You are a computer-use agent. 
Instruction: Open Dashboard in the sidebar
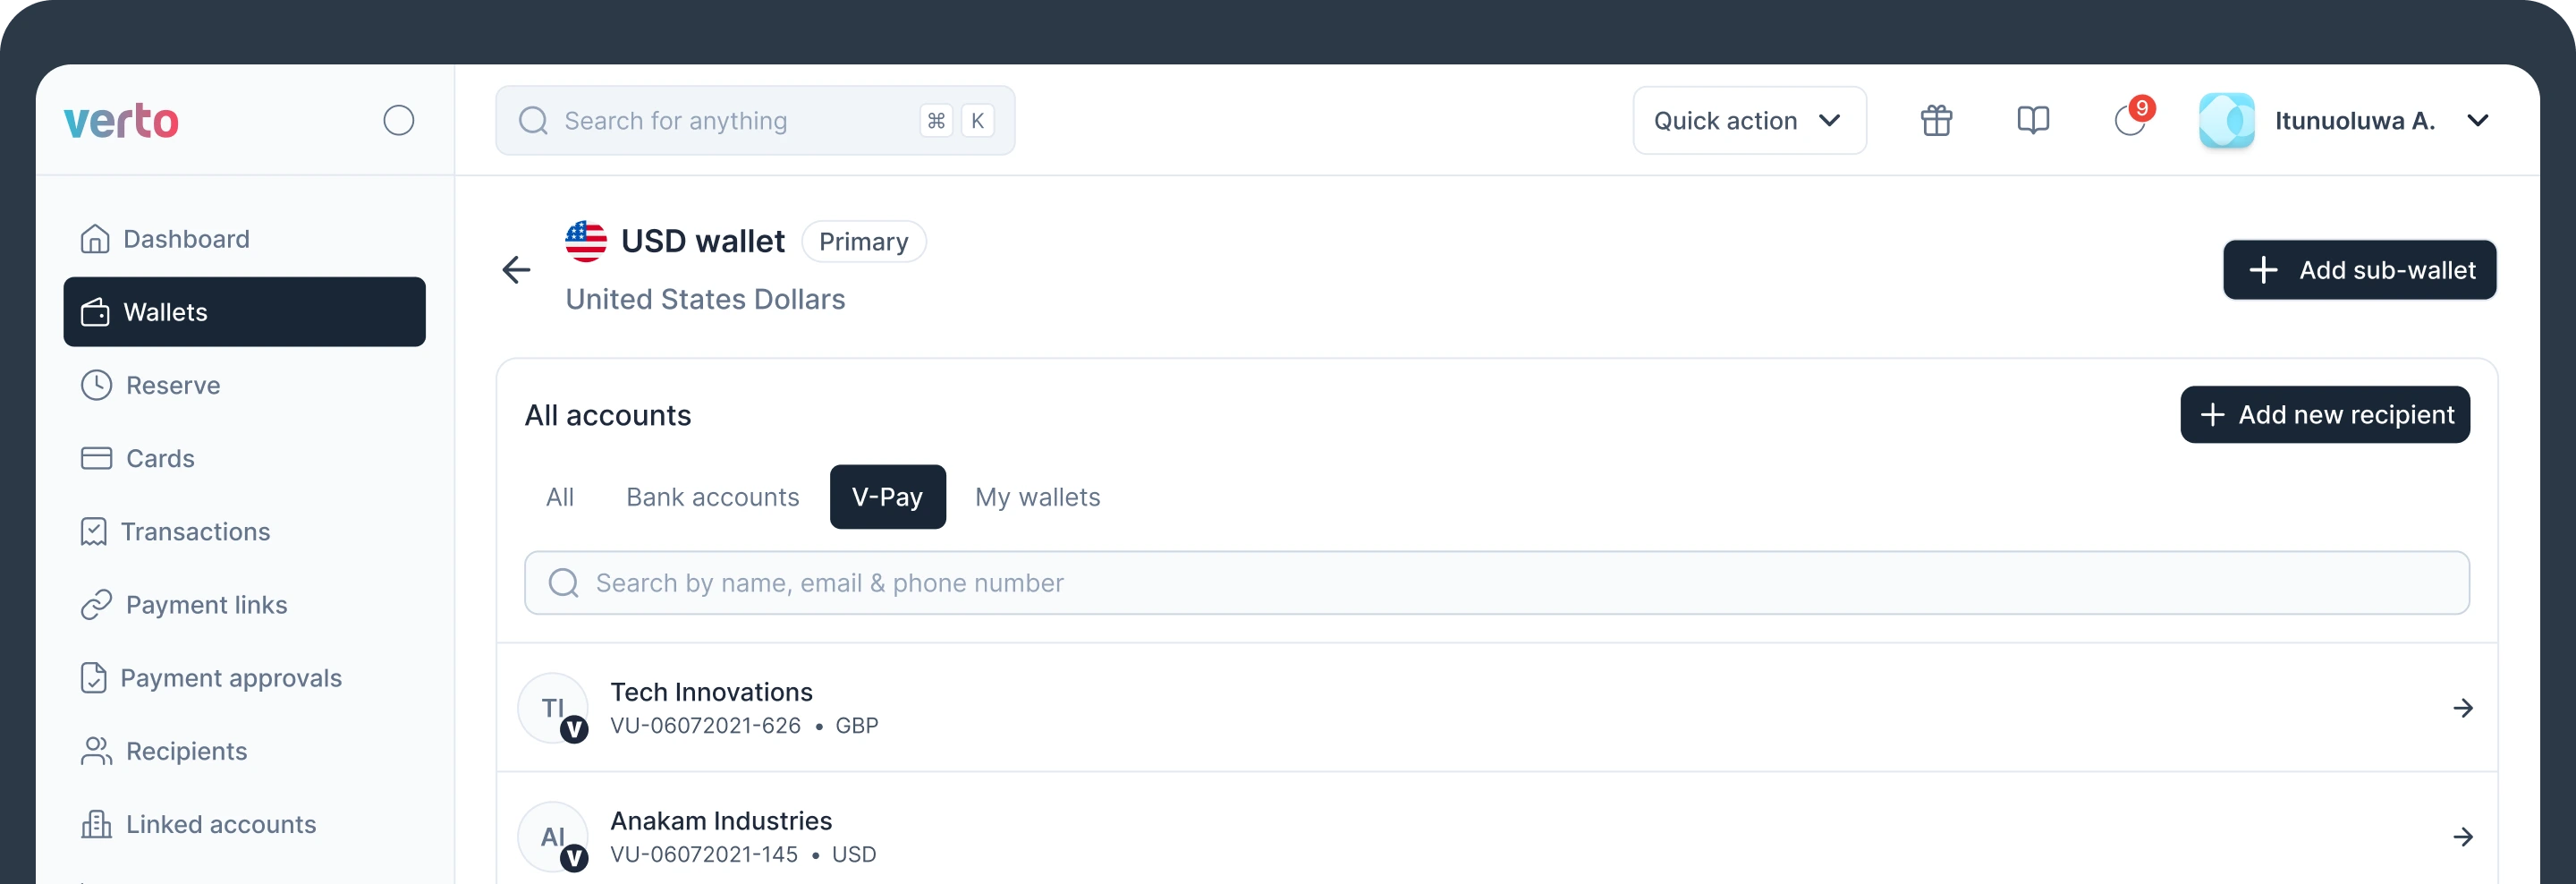[x=244, y=239]
